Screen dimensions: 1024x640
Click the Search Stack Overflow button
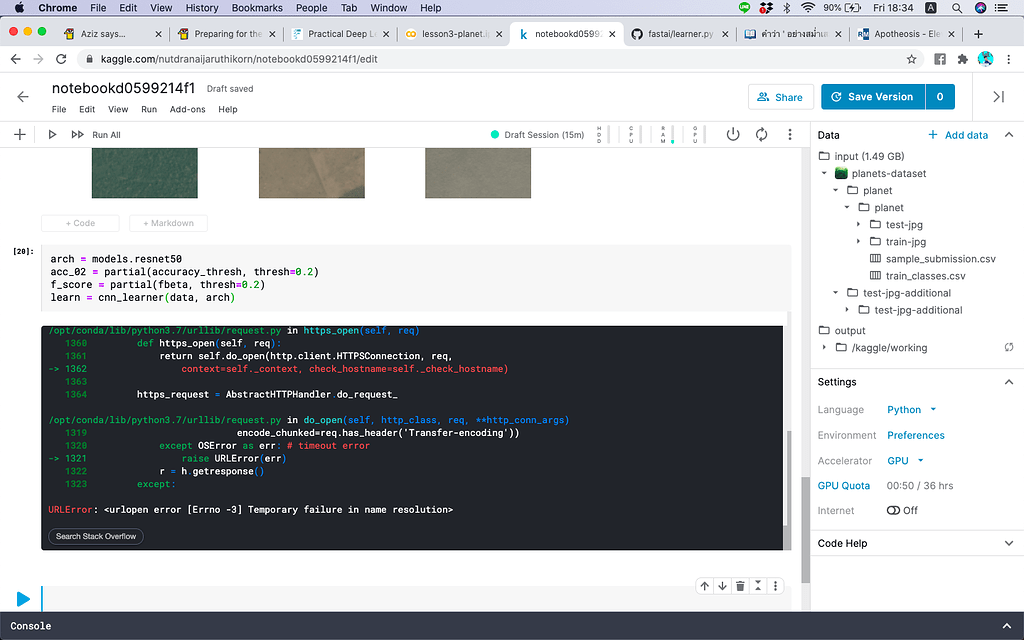(x=95, y=536)
